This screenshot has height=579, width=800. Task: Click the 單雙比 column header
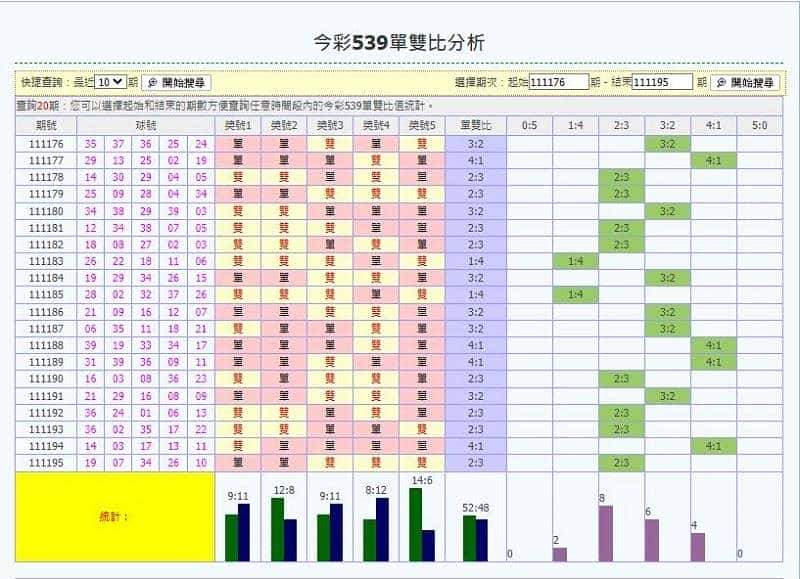(x=476, y=125)
